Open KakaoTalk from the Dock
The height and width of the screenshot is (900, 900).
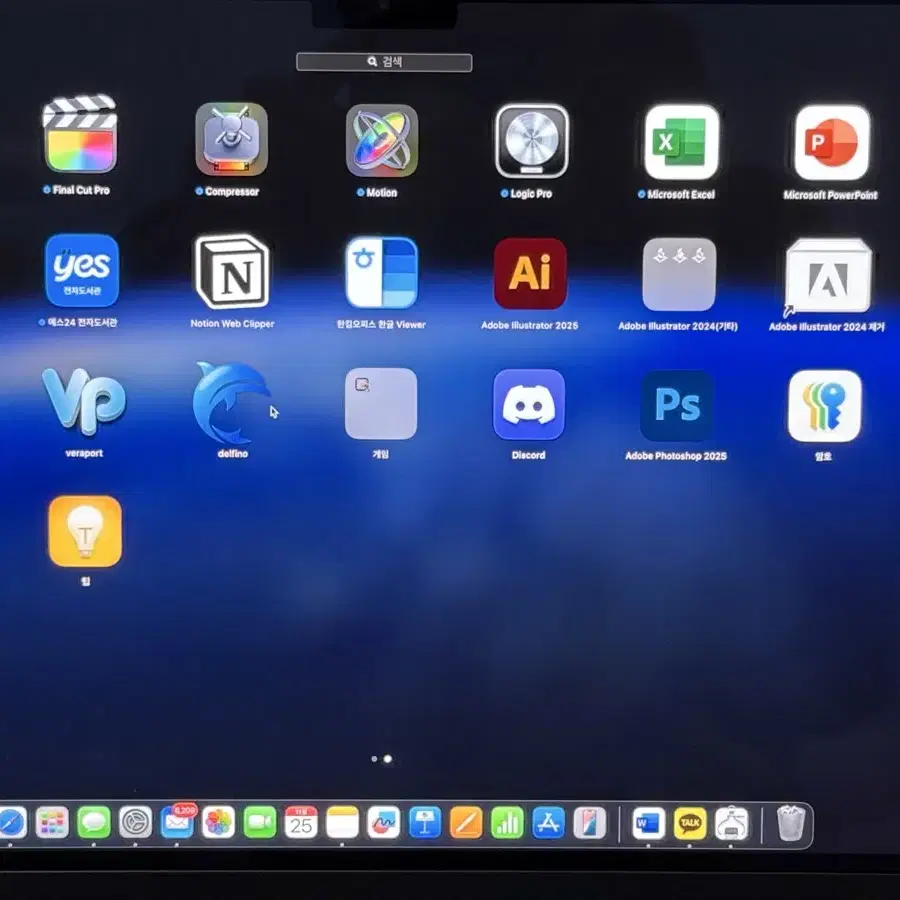point(690,823)
